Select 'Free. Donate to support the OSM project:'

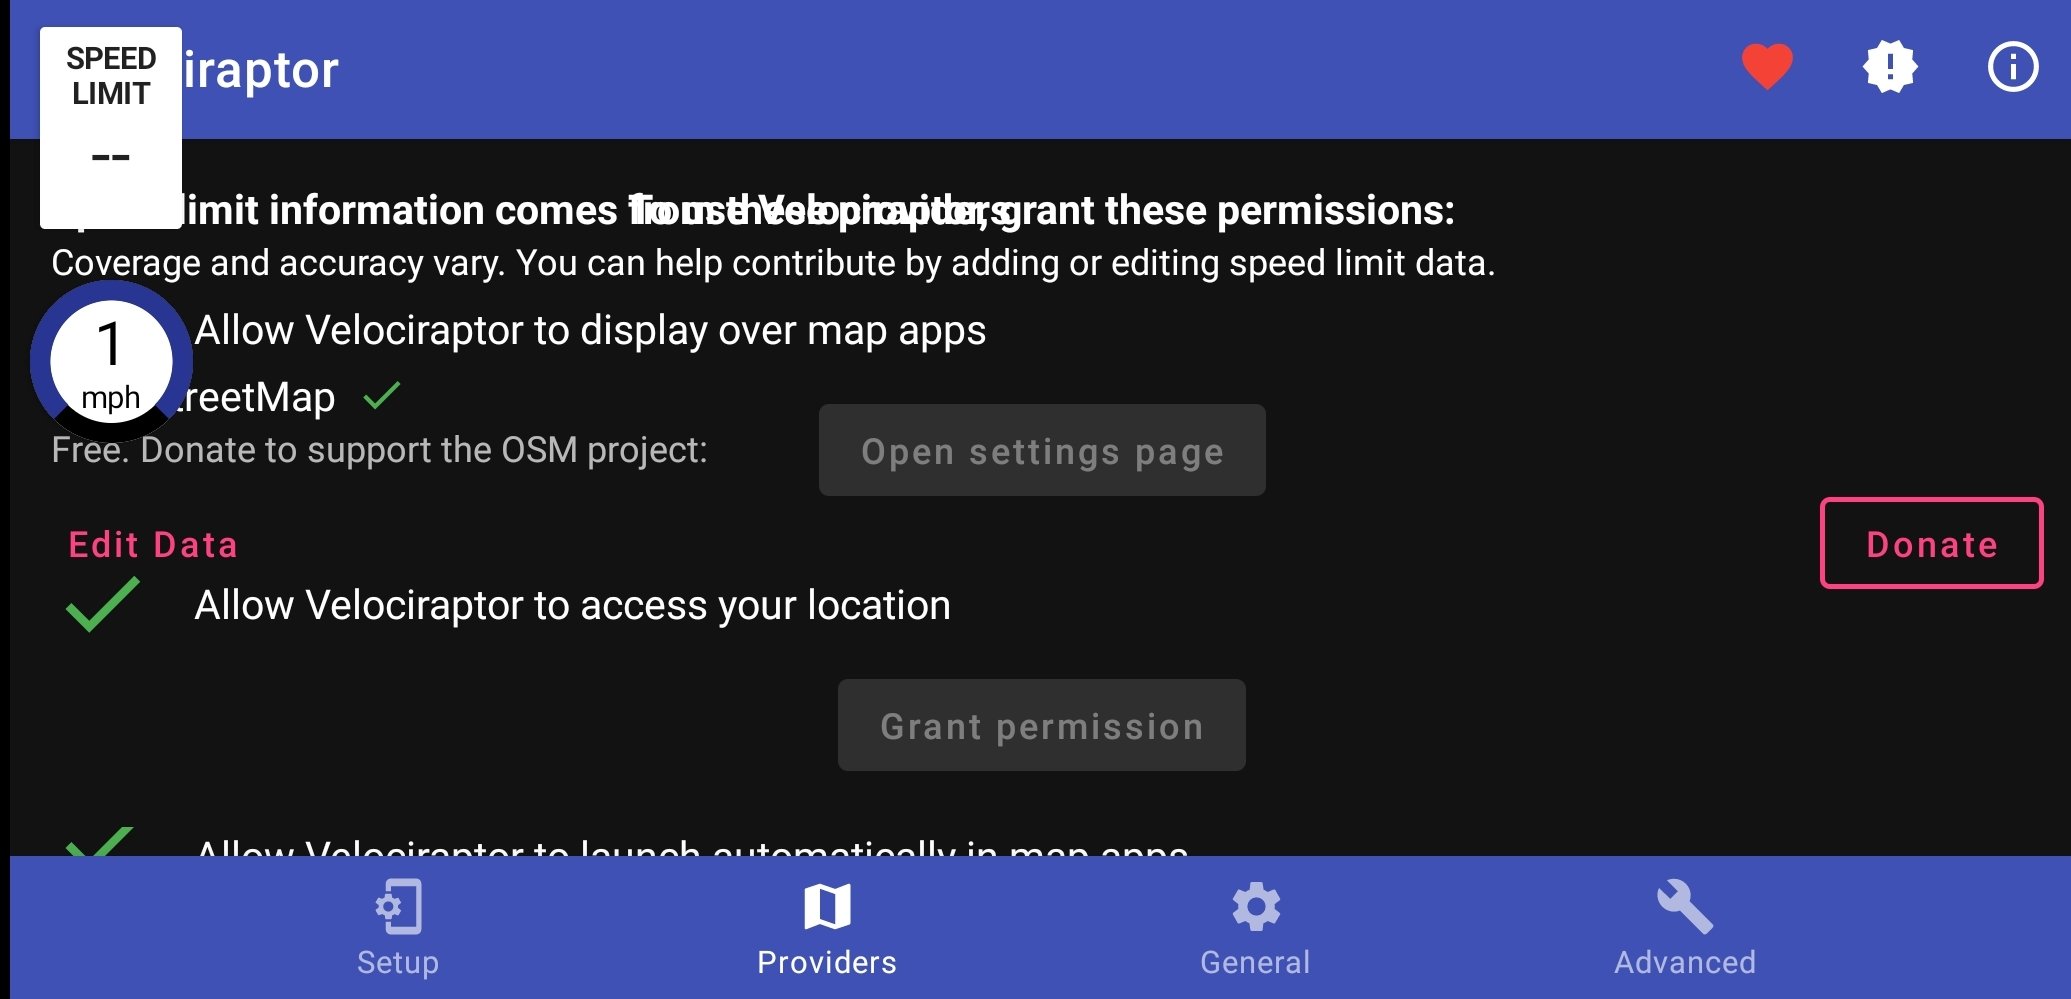coord(379,450)
